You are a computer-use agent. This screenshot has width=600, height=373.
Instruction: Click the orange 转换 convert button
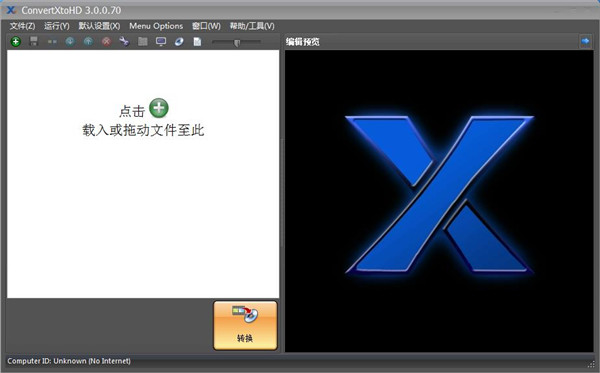click(245, 325)
